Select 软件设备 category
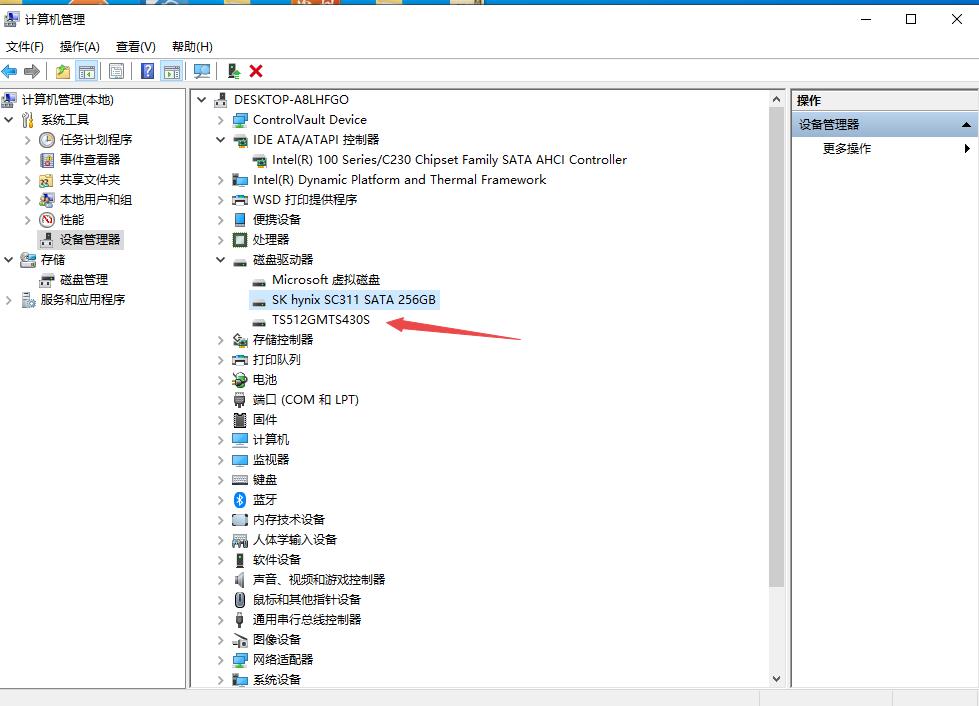Viewport: 979px width, 706px height. (277, 559)
